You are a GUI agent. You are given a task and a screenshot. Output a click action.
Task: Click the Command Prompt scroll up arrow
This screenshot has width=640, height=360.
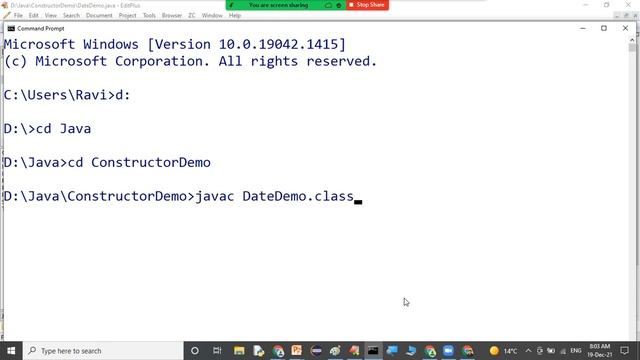coord(632,40)
